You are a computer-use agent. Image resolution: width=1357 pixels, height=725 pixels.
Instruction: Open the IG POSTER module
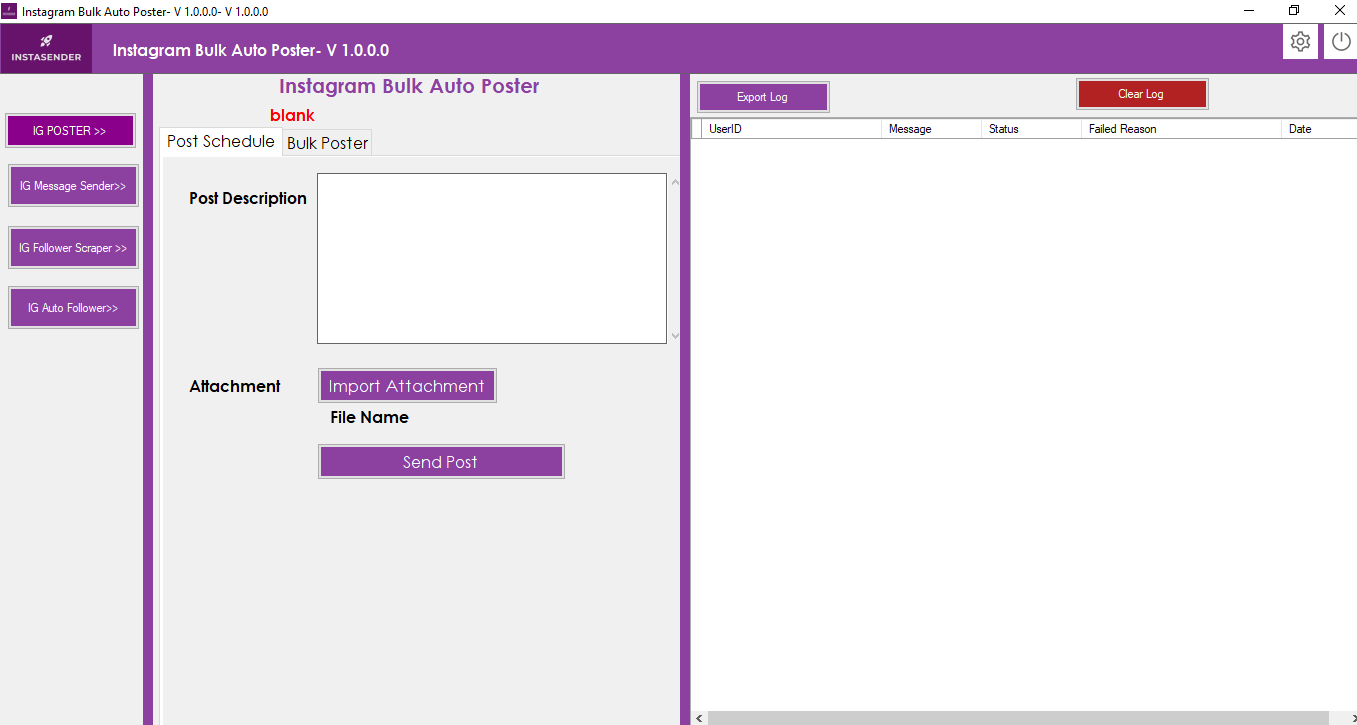[x=70, y=131]
